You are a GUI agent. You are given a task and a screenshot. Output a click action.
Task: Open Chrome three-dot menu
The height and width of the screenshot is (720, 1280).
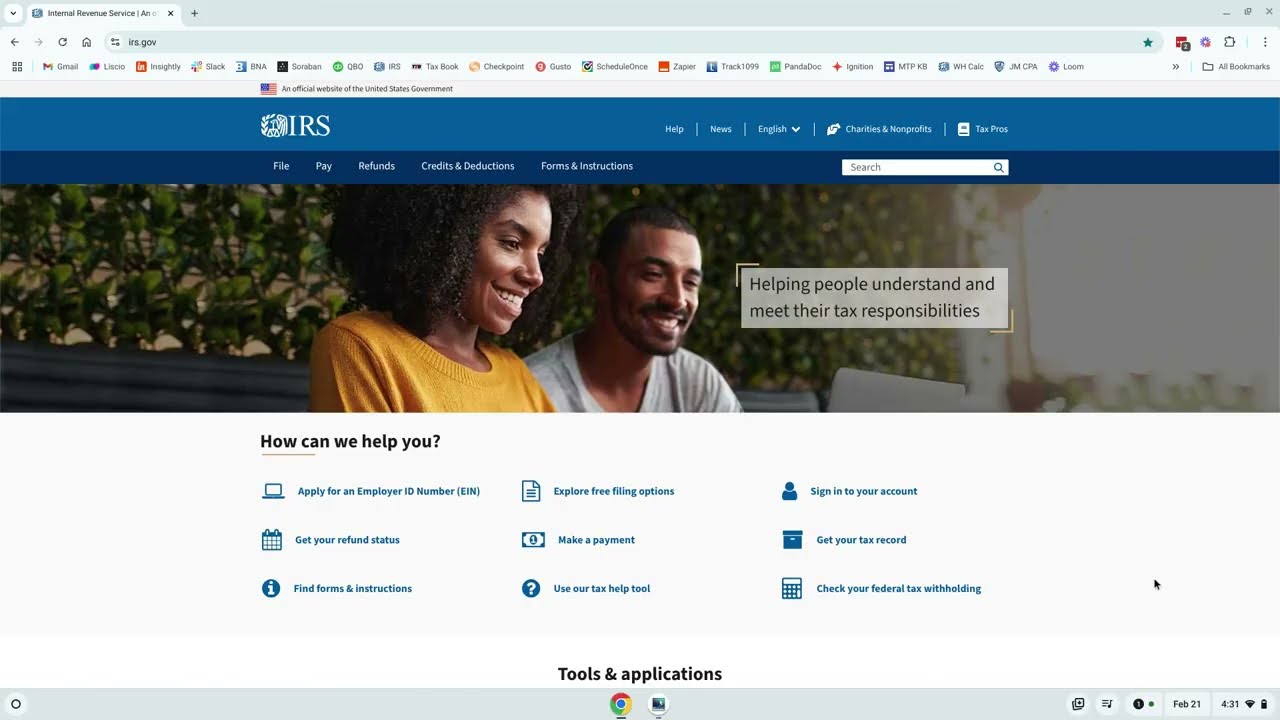coord(1265,42)
